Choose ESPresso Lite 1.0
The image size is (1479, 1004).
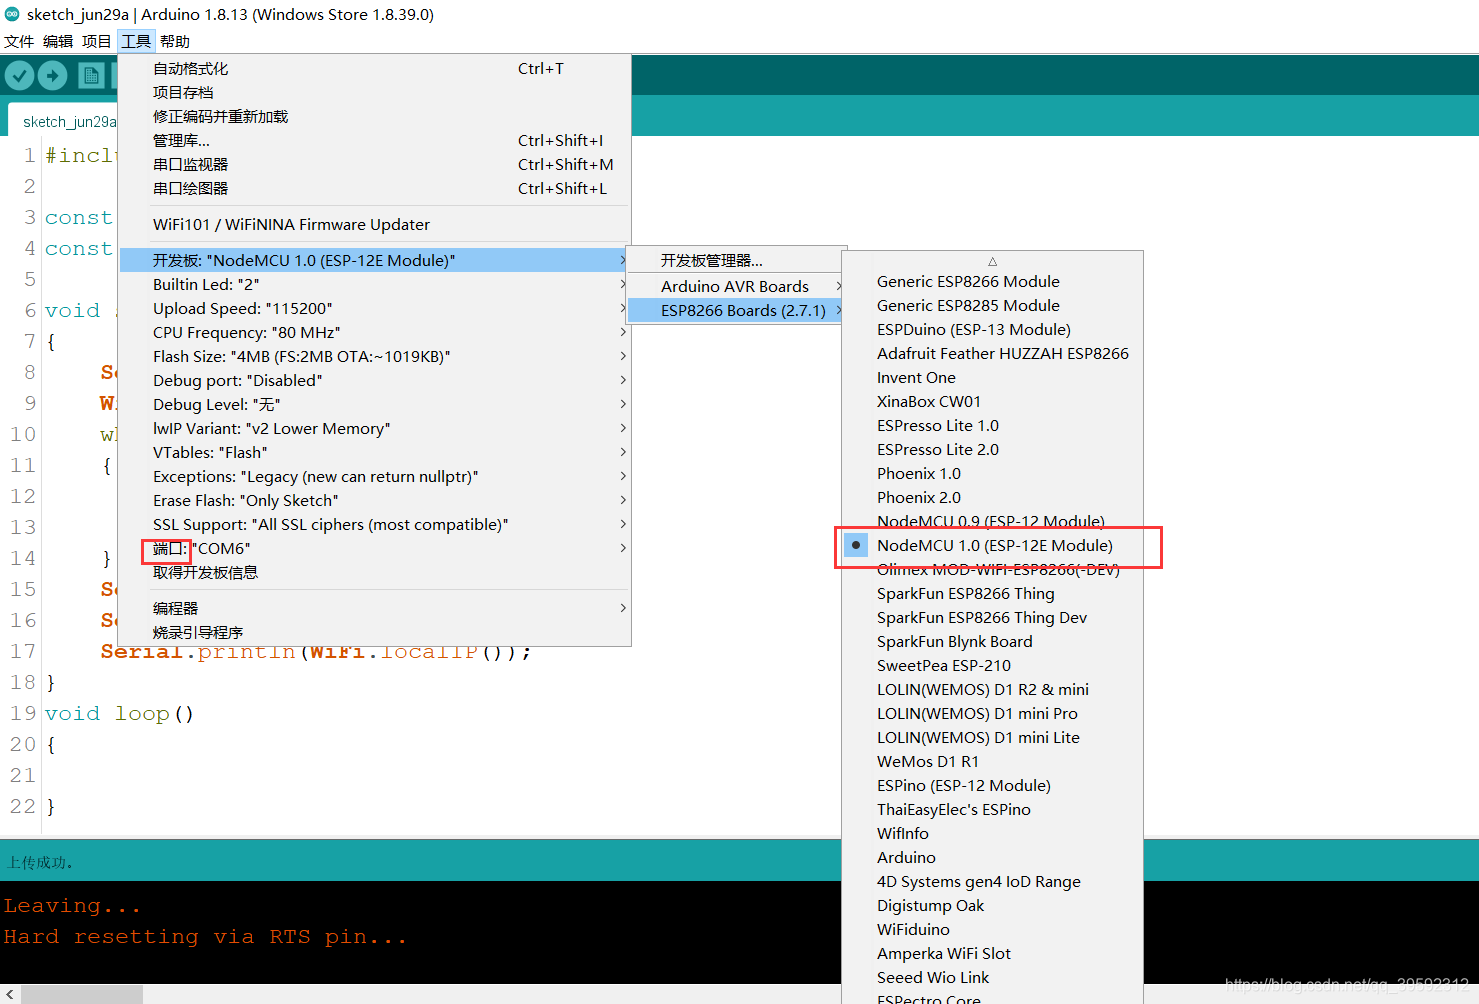992,425
